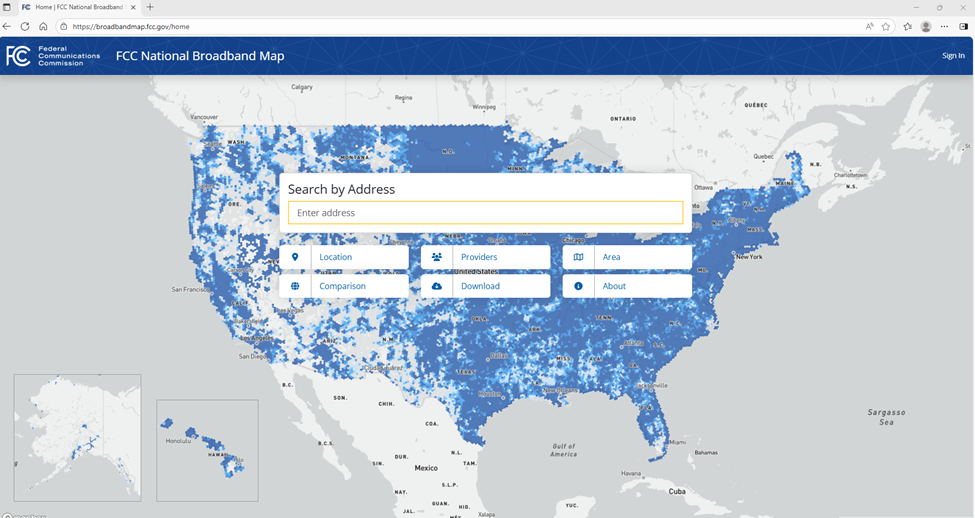Add page to favorites with star icon
Viewport: 975px width, 518px height.
click(886, 27)
